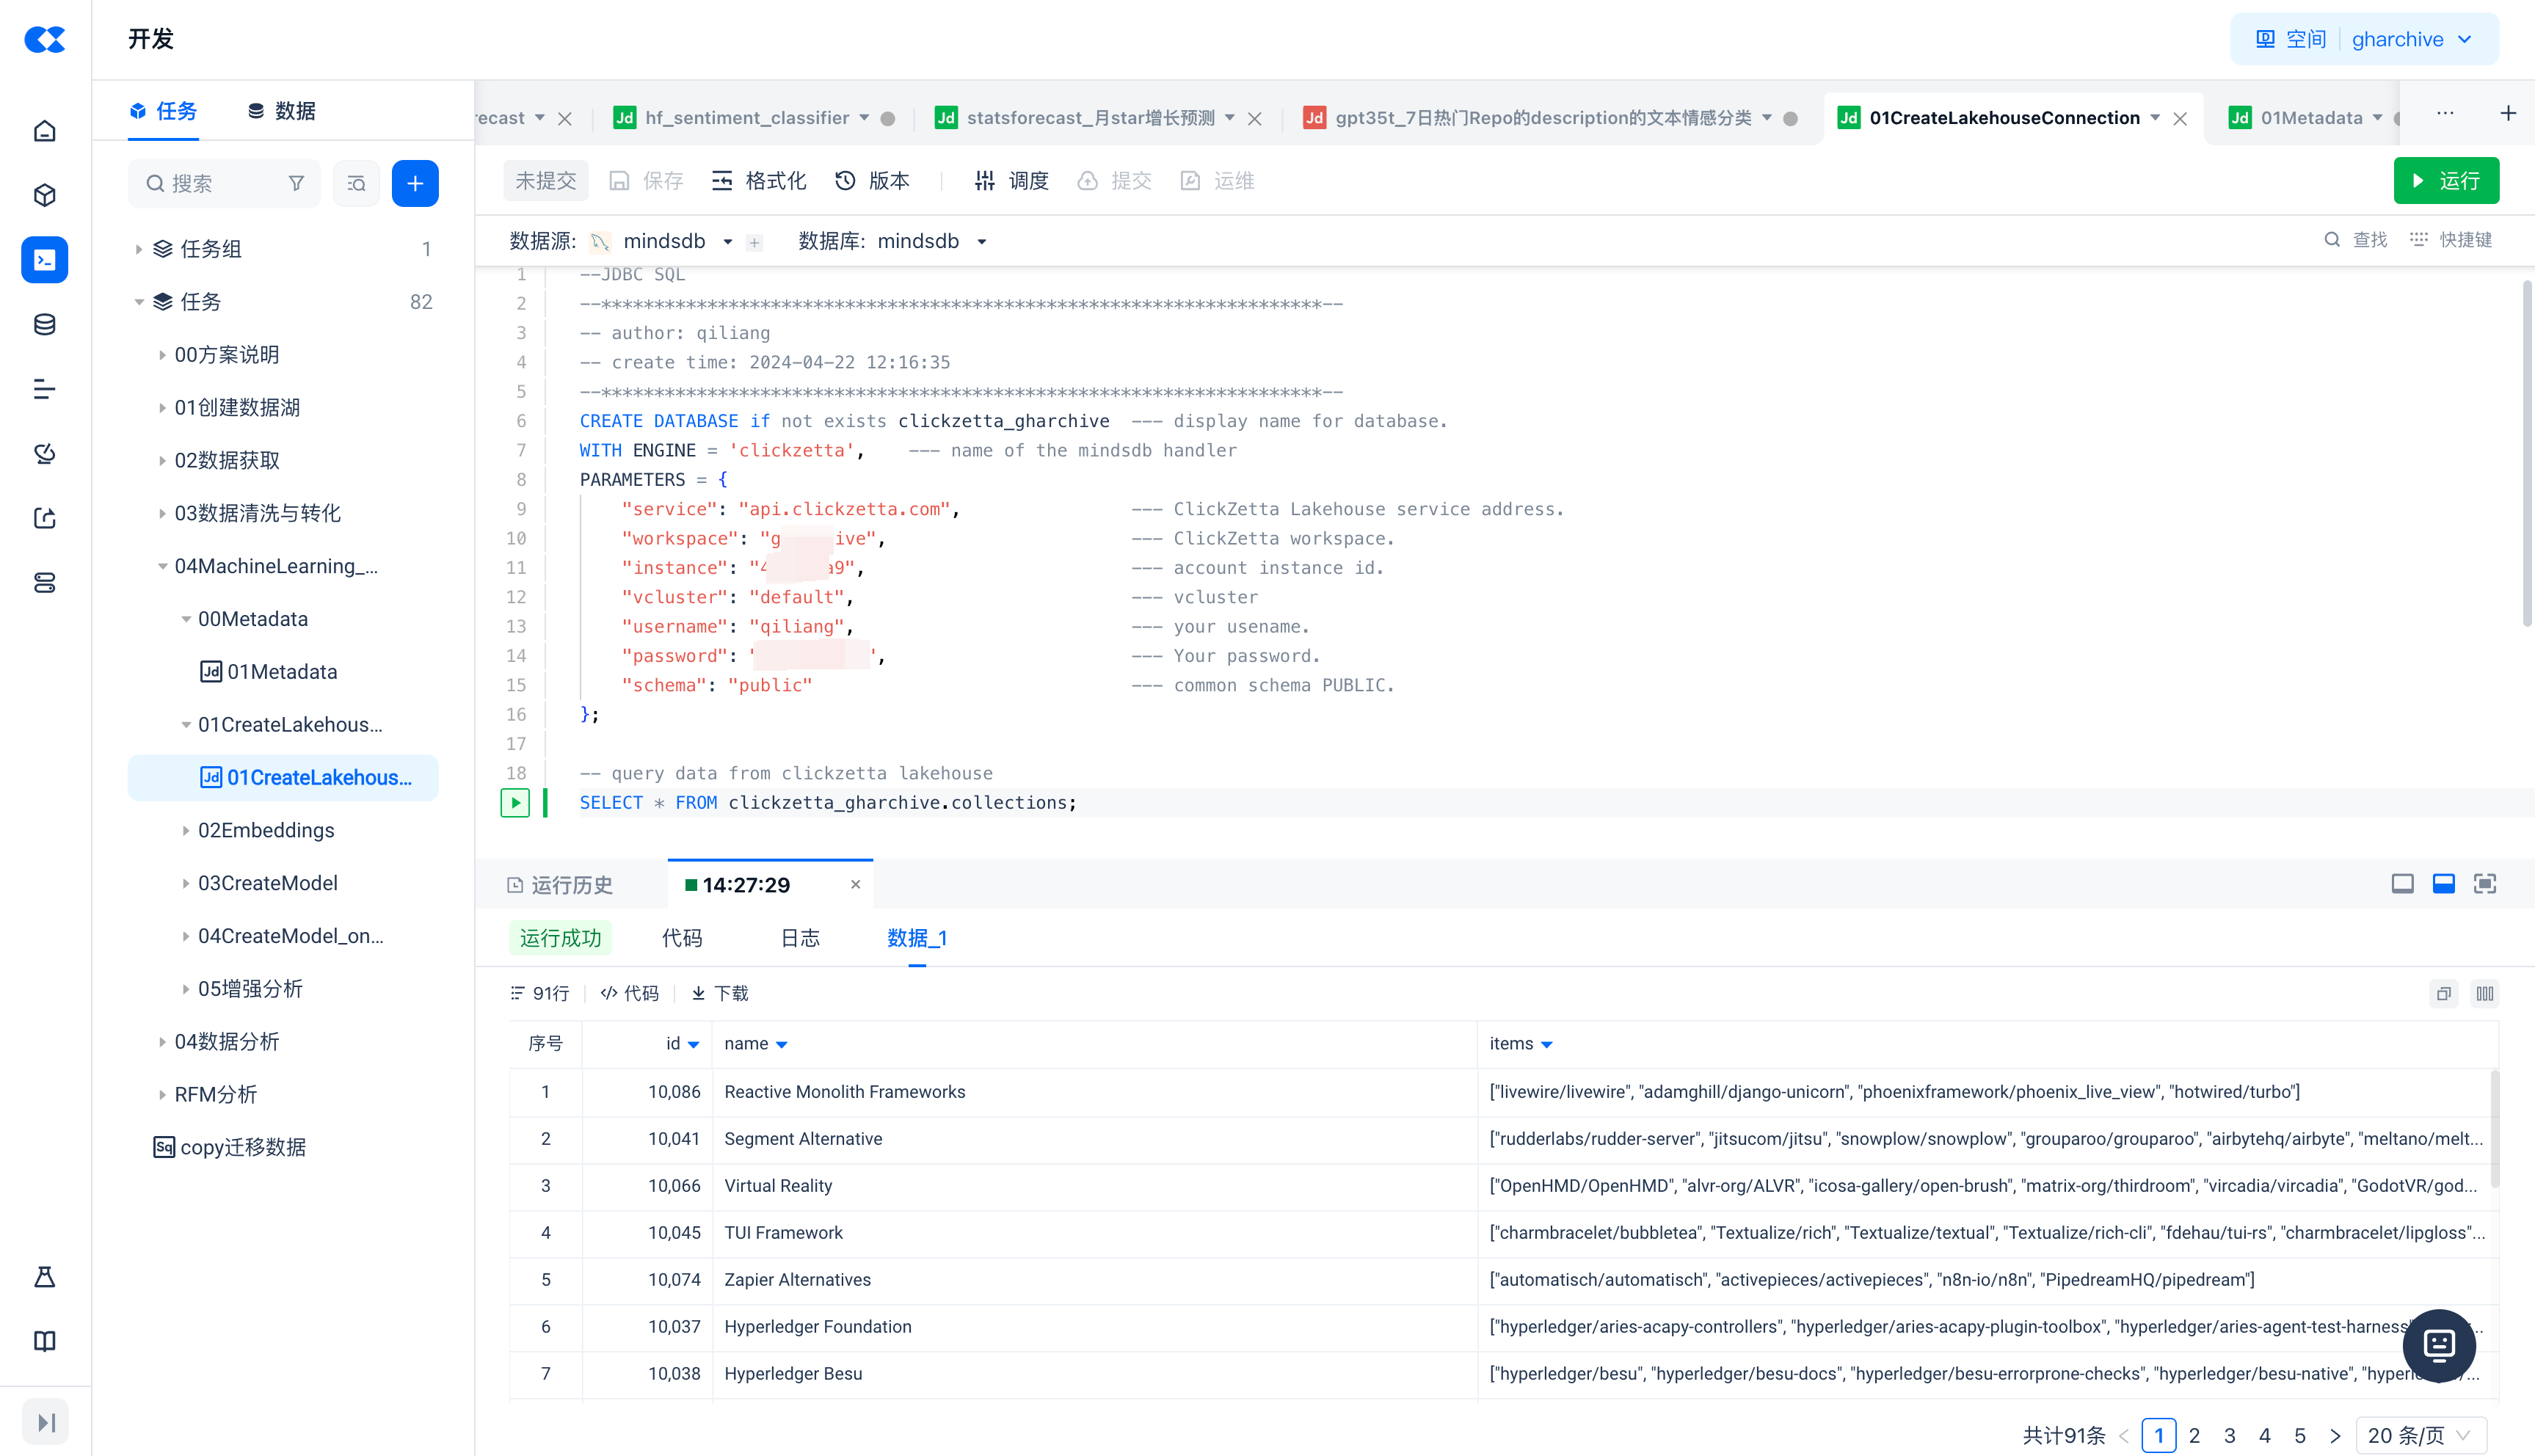Click the filter funnel icon in search
This screenshot has width=2535, height=1456.
tap(296, 184)
